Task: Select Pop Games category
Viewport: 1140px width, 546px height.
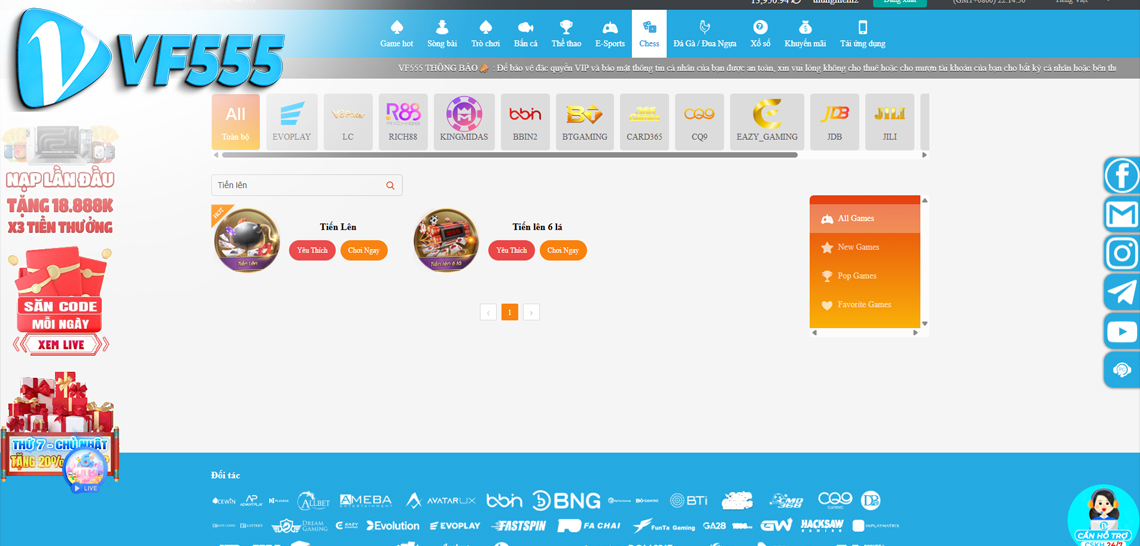Action: point(865,276)
